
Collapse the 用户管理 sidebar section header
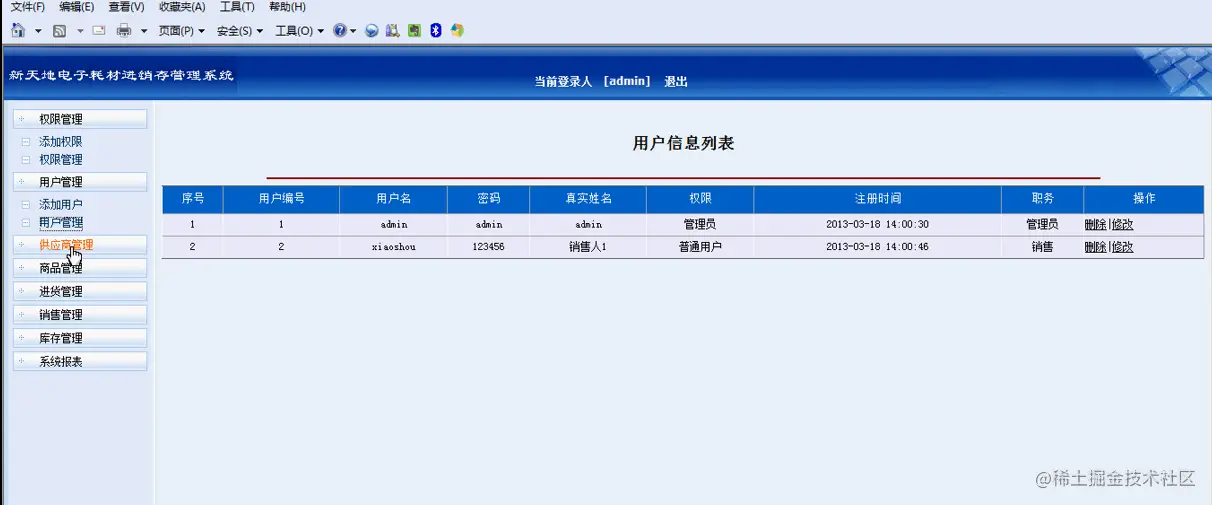coord(80,182)
